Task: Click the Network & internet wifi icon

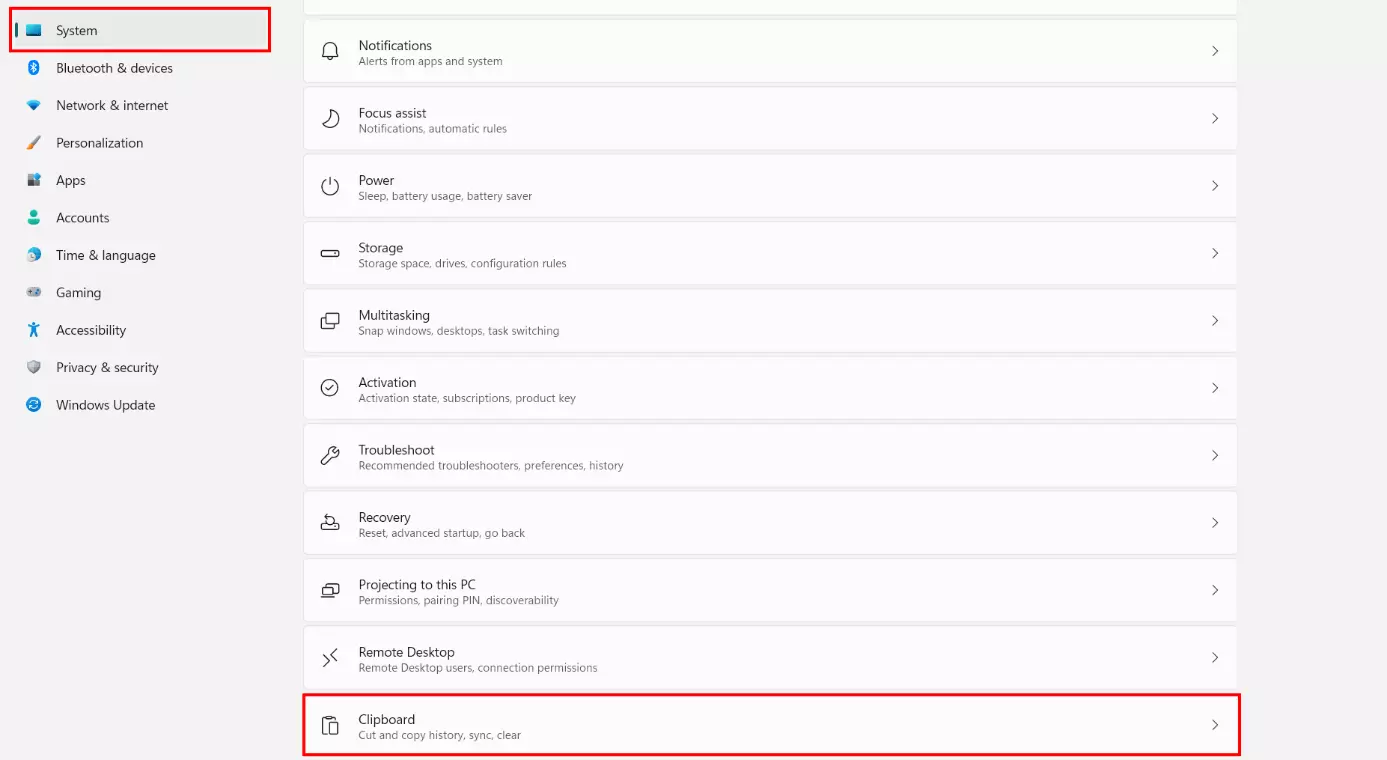Action: (34, 105)
